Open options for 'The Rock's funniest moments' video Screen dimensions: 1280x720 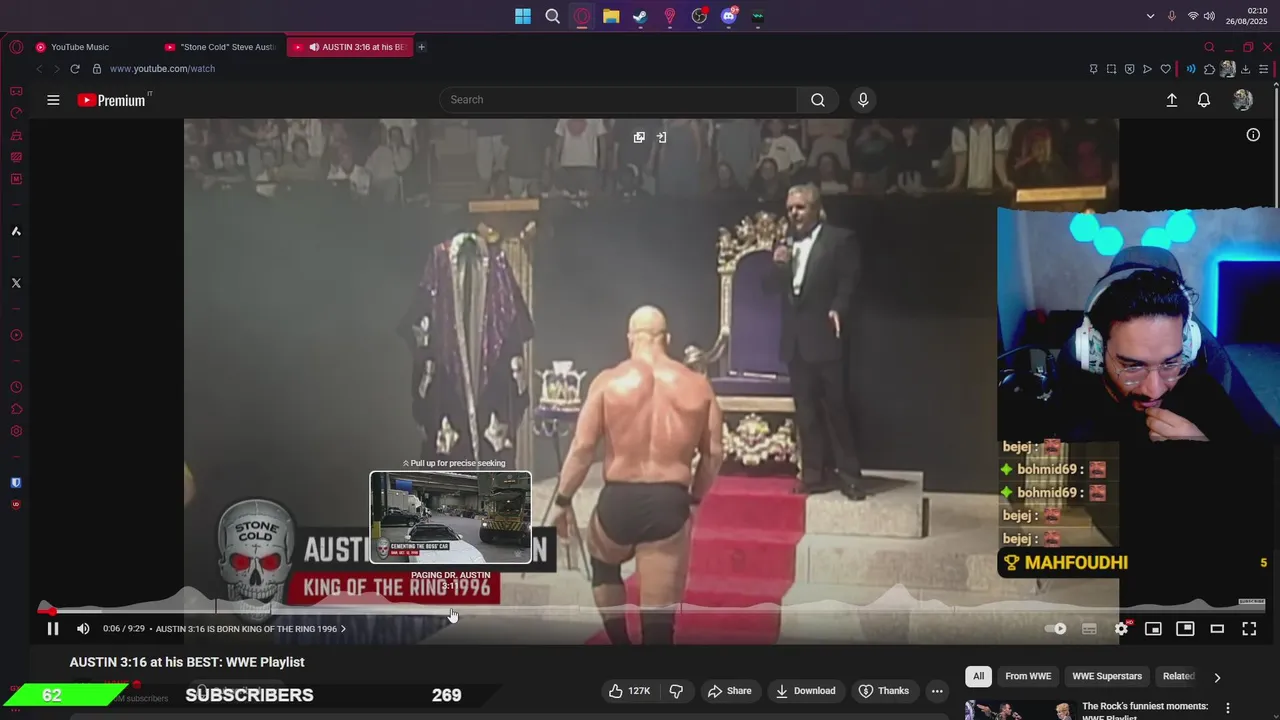pyautogui.click(x=1228, y=708)
